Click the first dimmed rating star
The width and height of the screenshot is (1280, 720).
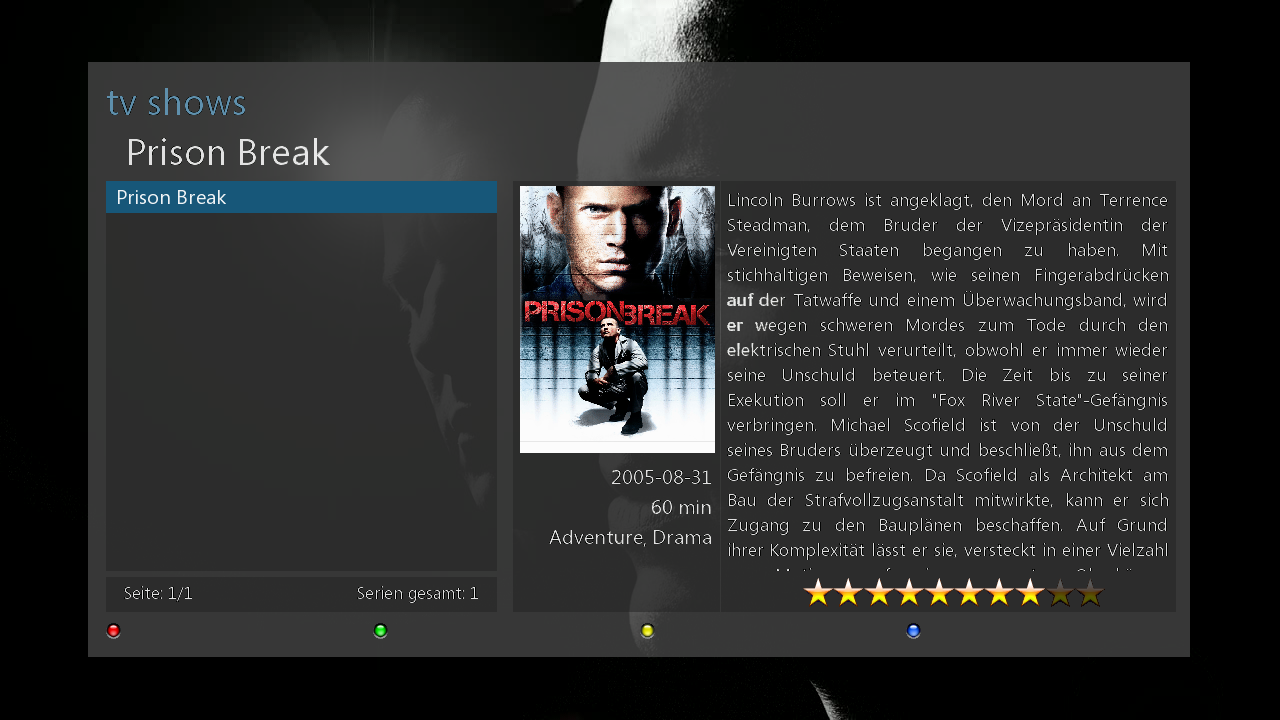[x=1060, y=593]
